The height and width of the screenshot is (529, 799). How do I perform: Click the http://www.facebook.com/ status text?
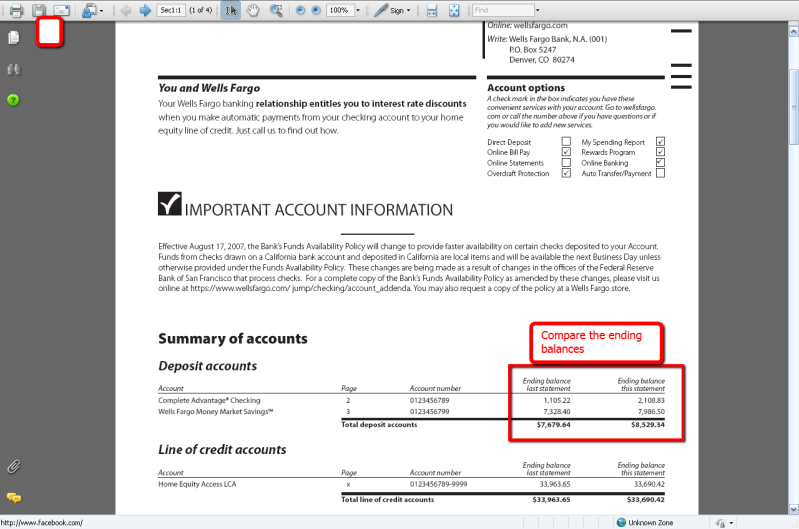point(41,523)
